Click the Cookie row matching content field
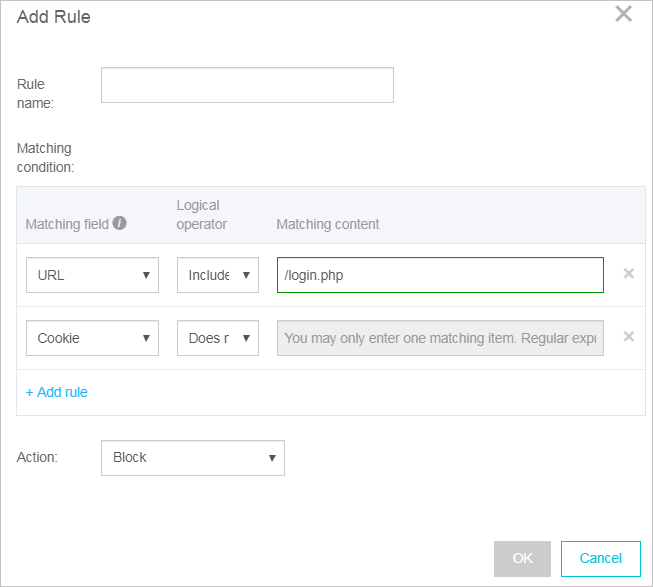The width and height of the screenshot is (653, 587). point(440,338)
